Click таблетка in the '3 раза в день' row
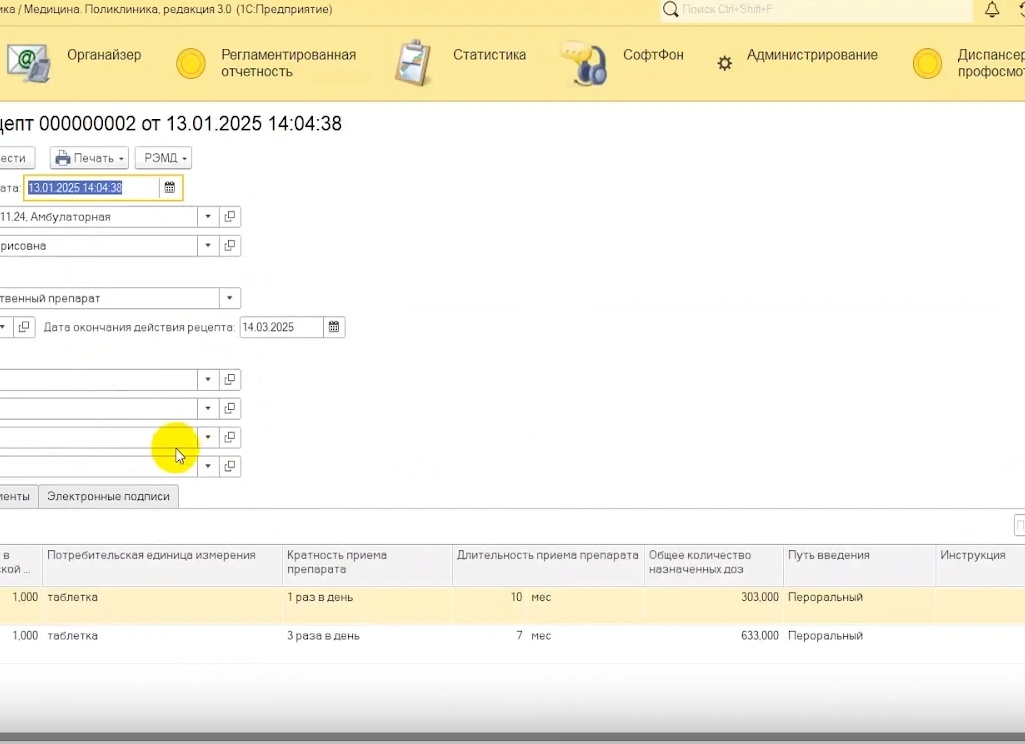Image resolution: width=1025 pixels, height=744 pixels. 73,635
